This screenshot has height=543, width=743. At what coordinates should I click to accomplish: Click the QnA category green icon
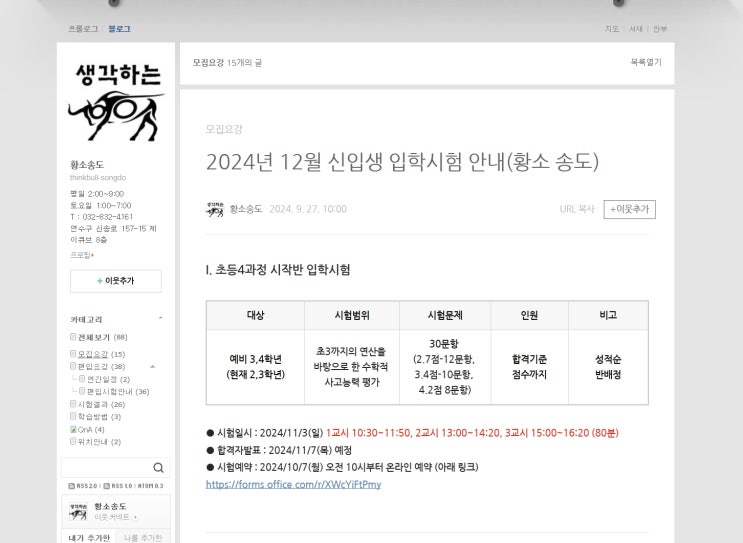73,429
